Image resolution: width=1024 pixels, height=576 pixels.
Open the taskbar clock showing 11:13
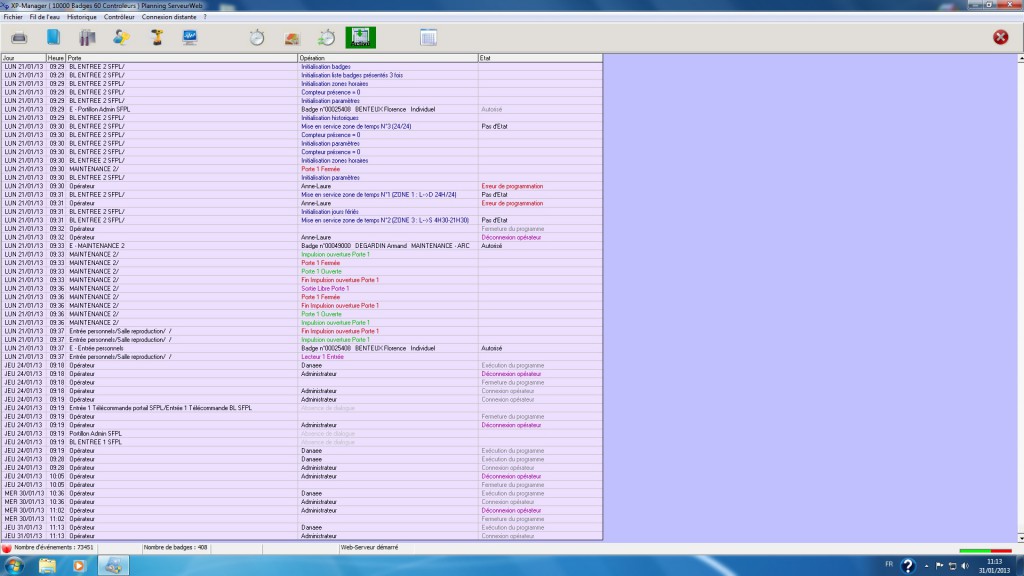tap(994, 566)
